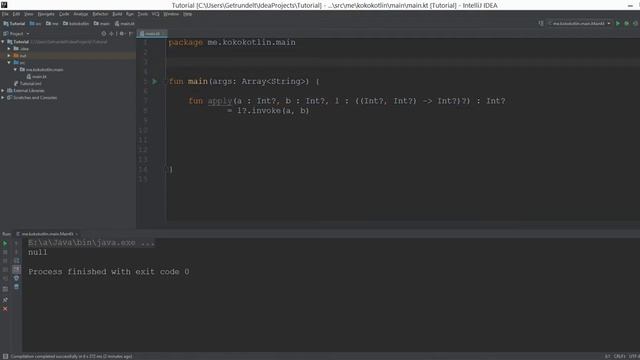Select Tutorial.iml in the project tree
Screen dimensions: 640x360
click(27, 83)
